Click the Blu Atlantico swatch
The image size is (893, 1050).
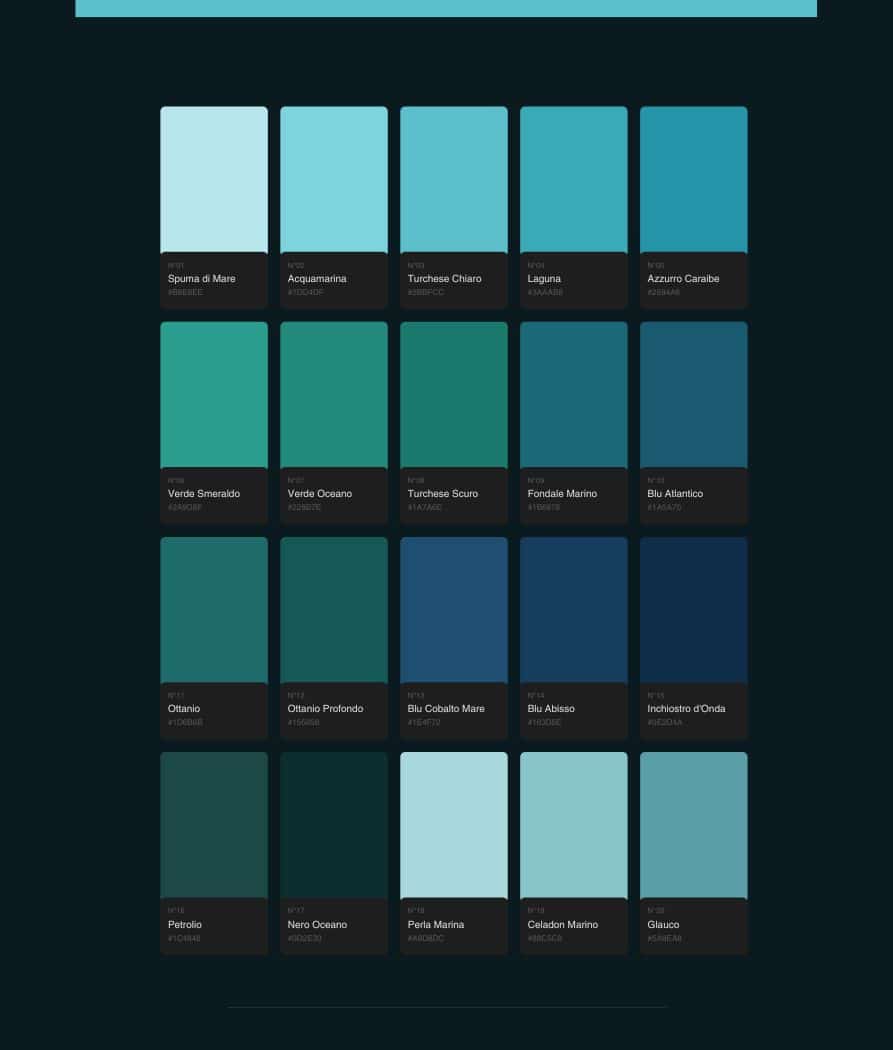click(694, 395)
